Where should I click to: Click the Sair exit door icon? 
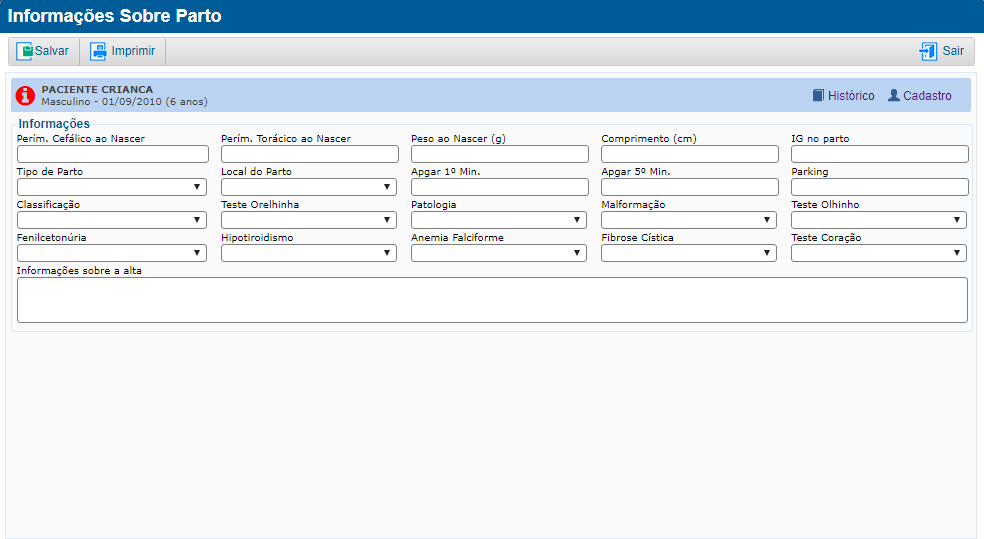pyautogui.click(x=928, y=51)
